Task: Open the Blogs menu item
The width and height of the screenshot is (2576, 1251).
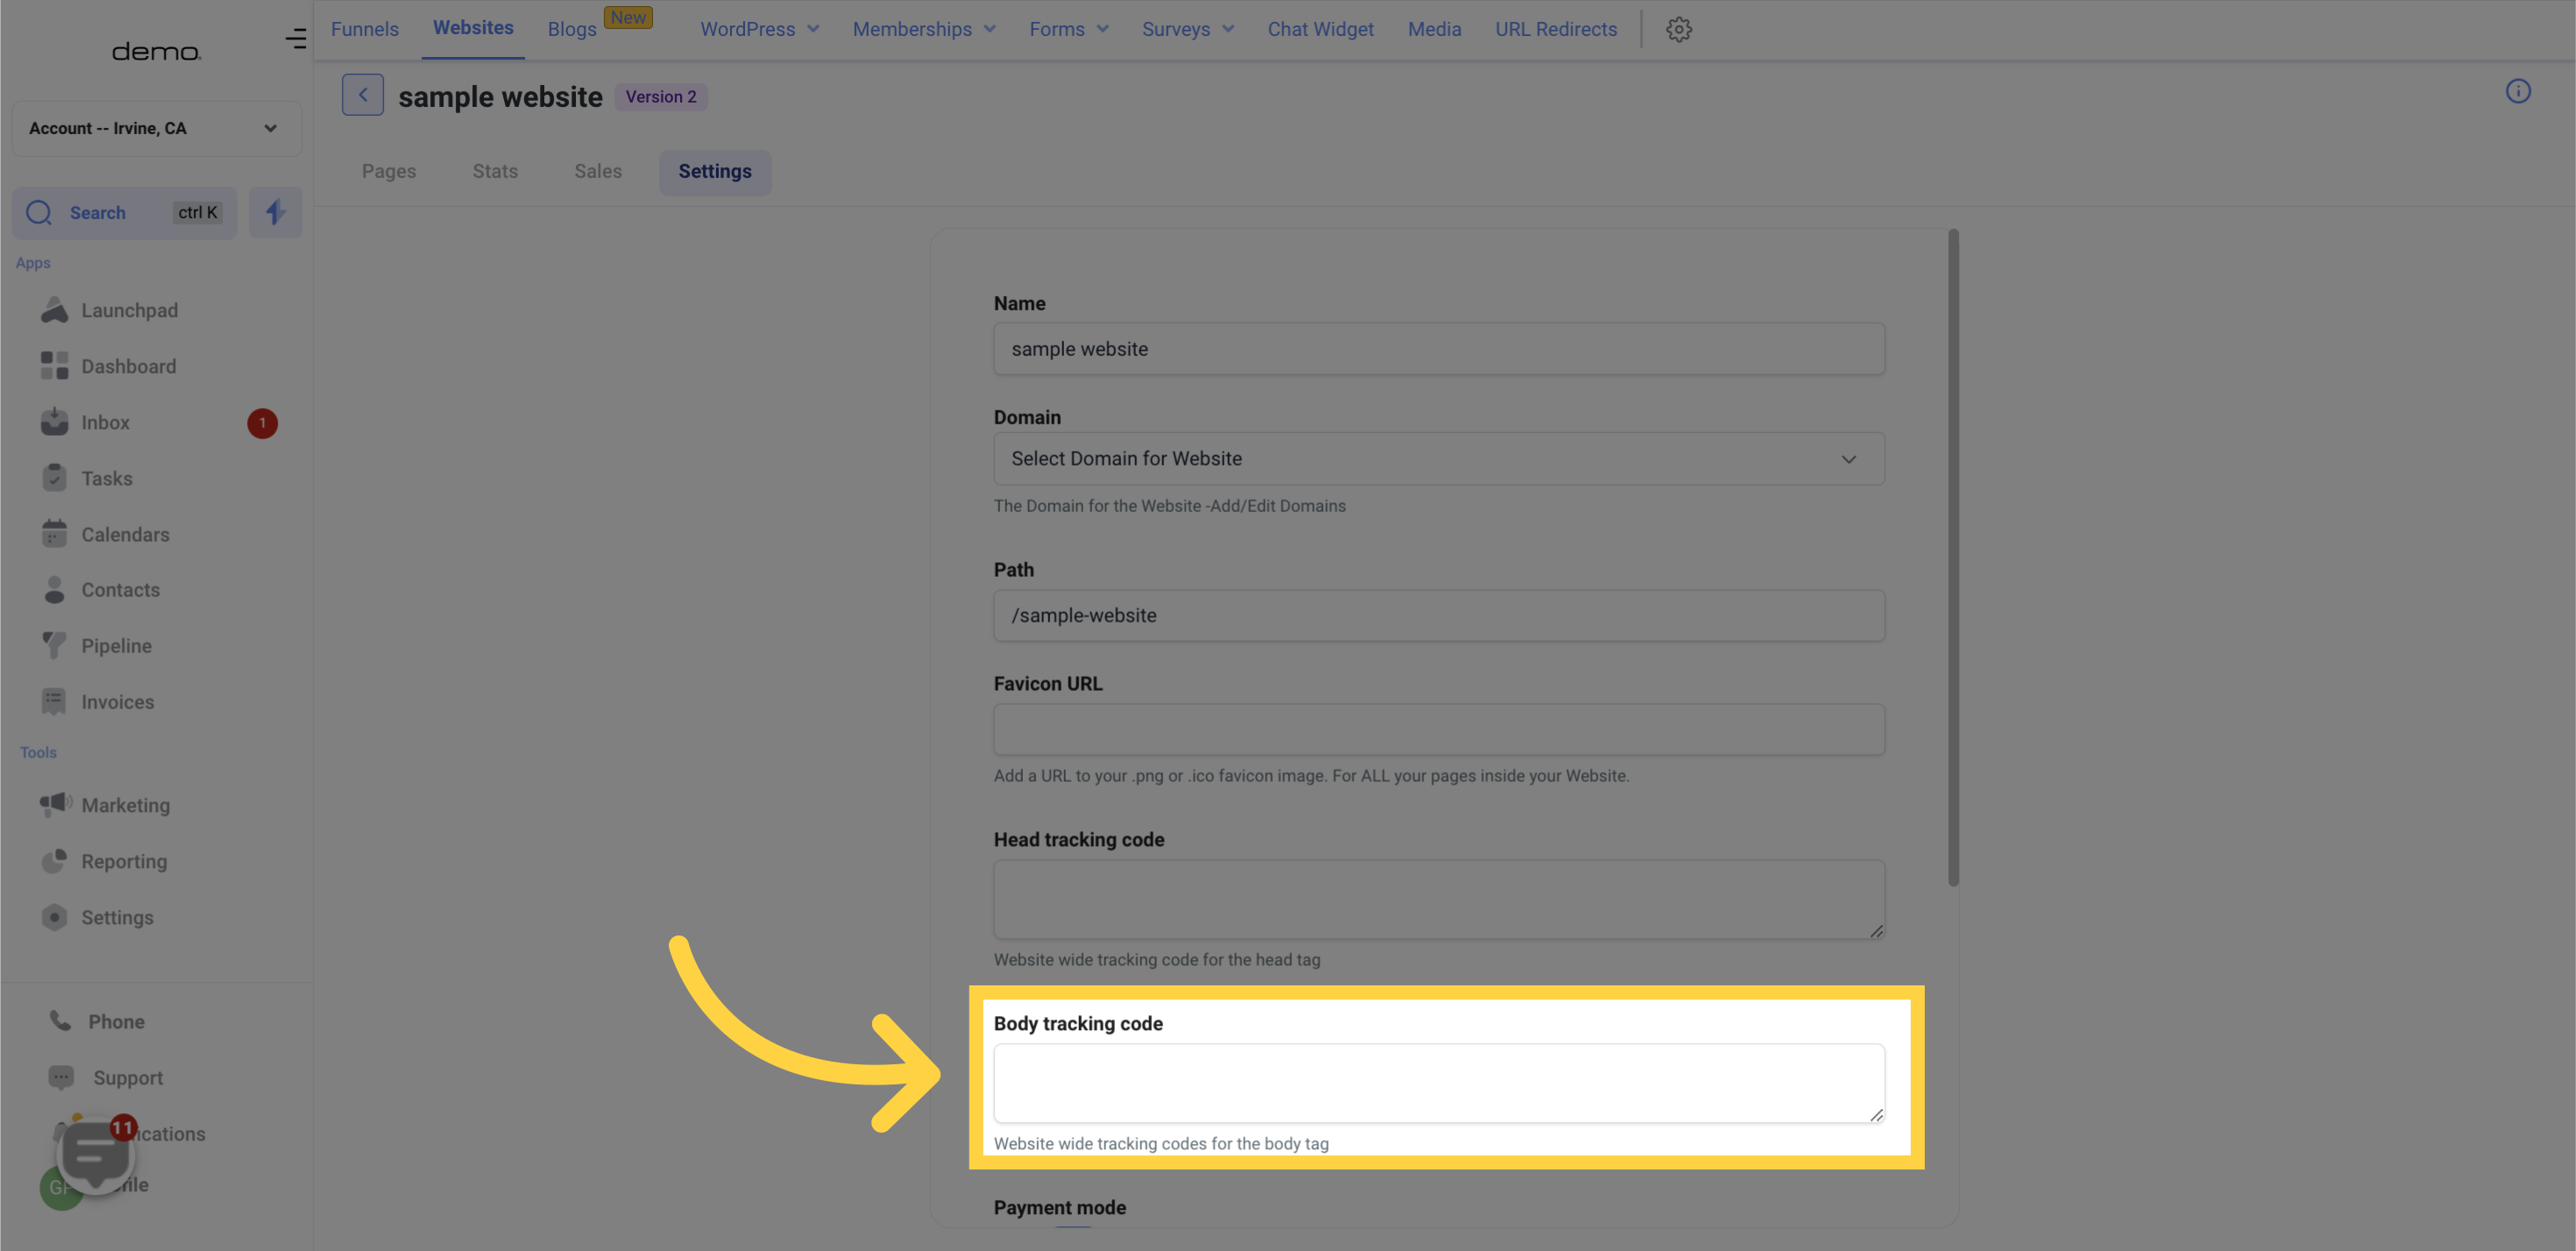Action: click(x=571, y=28)
